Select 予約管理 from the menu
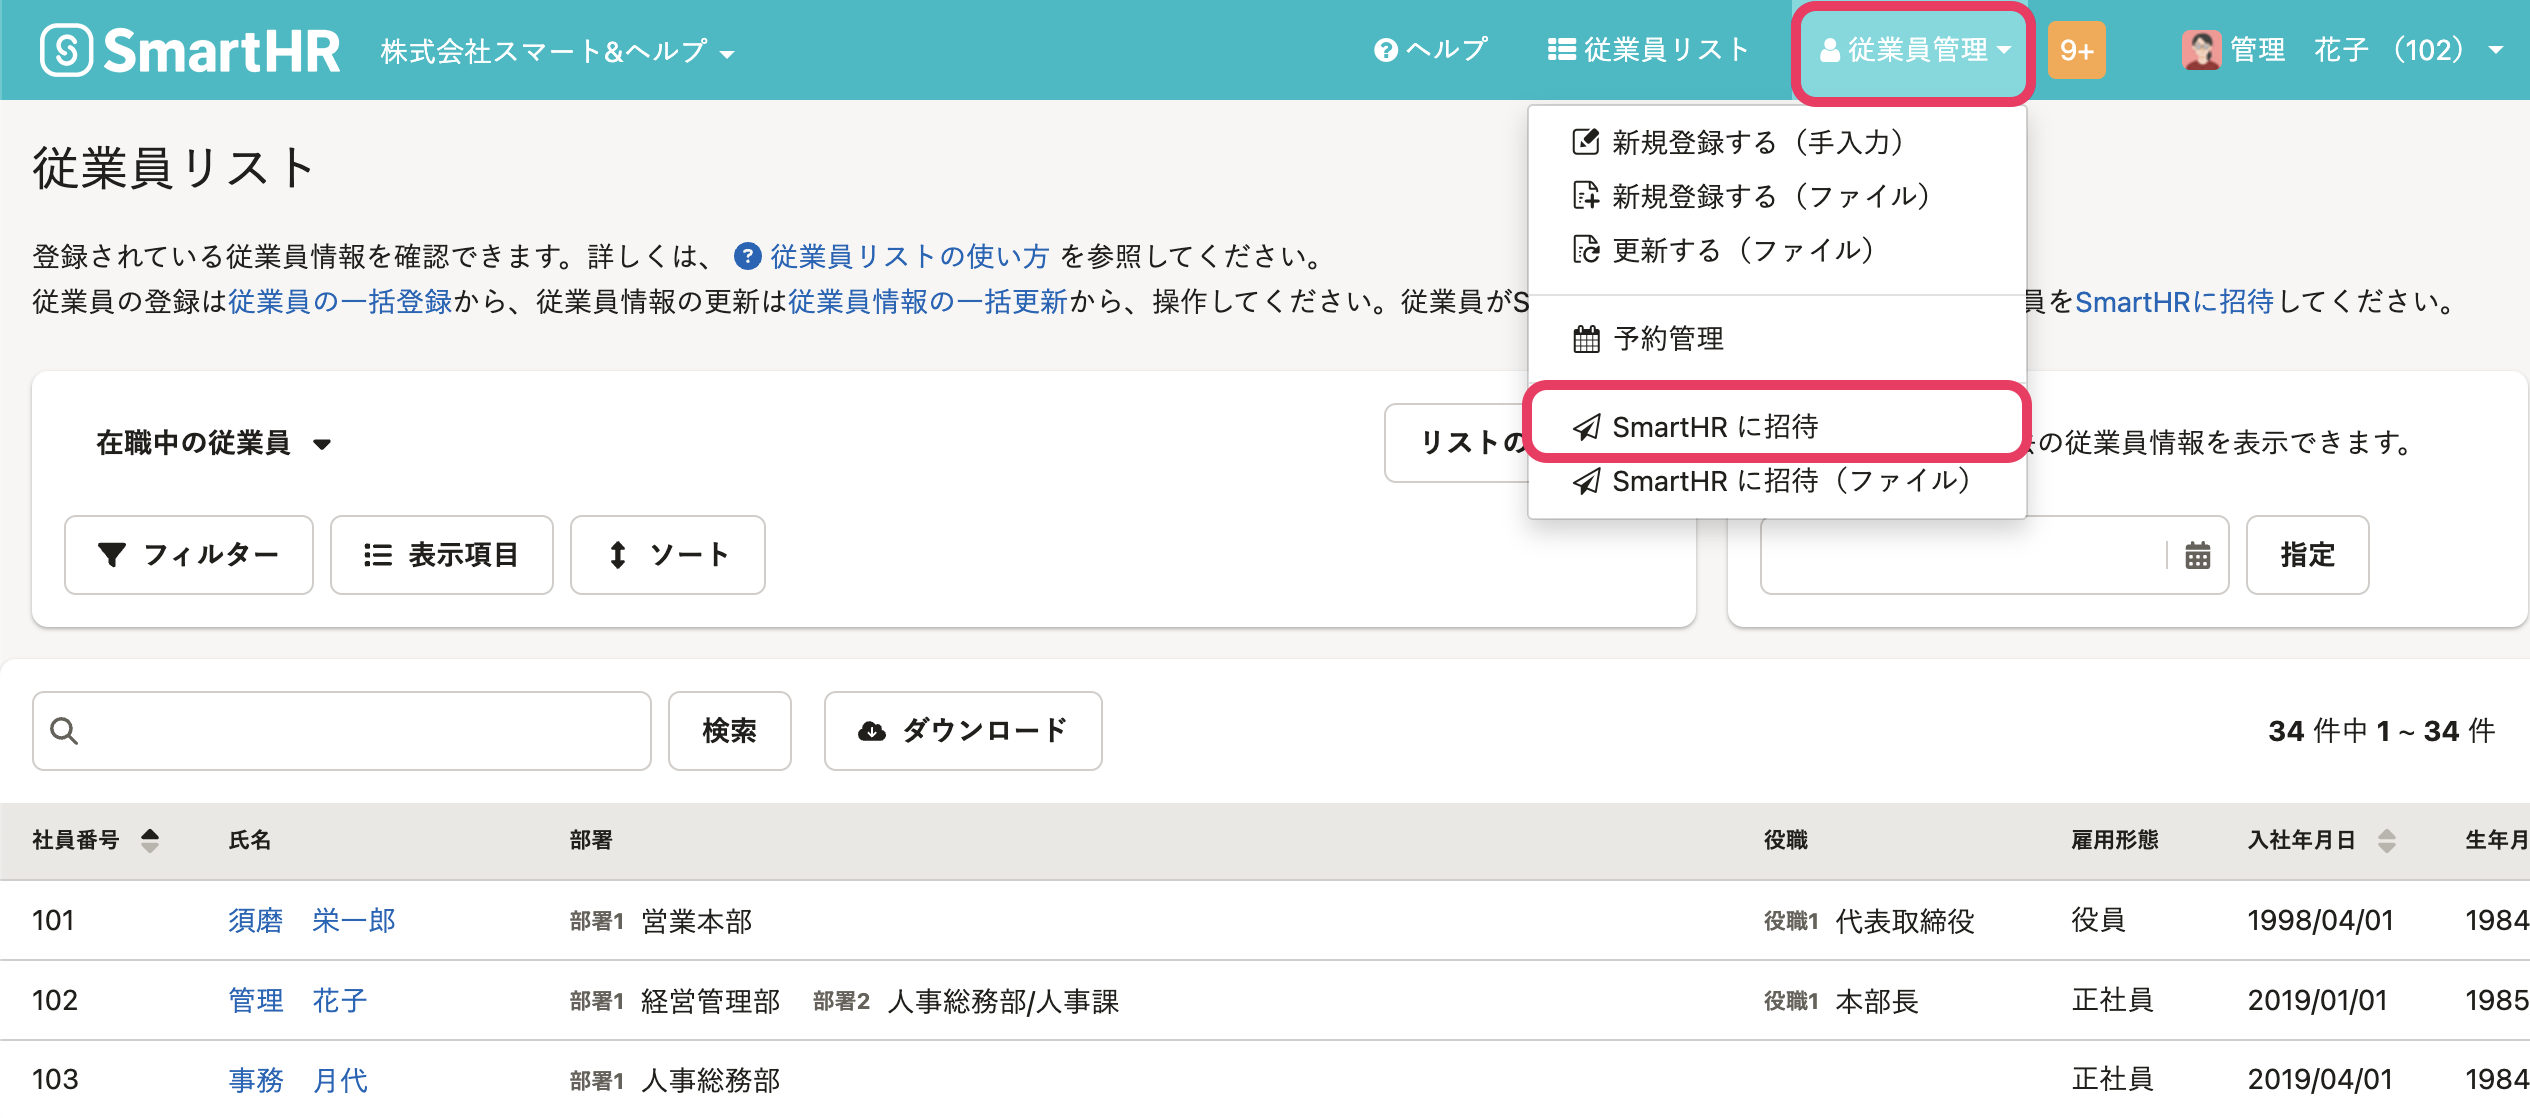 pyautogui.click(x=1668, y=339)
